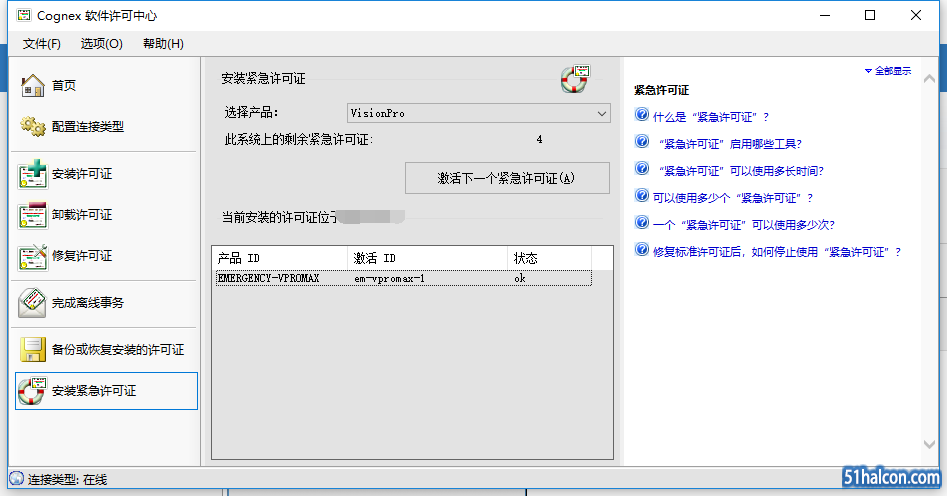Click the ok status cell
Screen dimensions: 947x496
tap(520, 279)
